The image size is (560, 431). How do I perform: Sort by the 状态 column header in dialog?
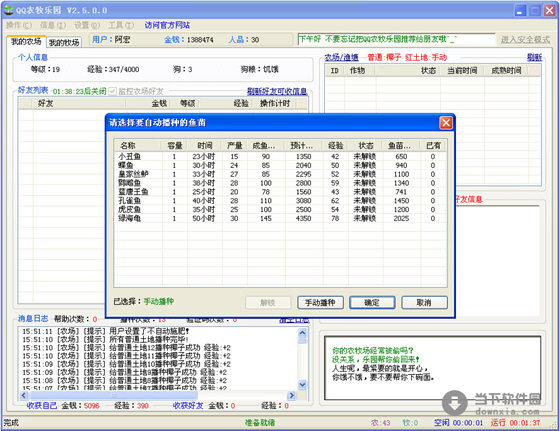(x=366, y=146)
